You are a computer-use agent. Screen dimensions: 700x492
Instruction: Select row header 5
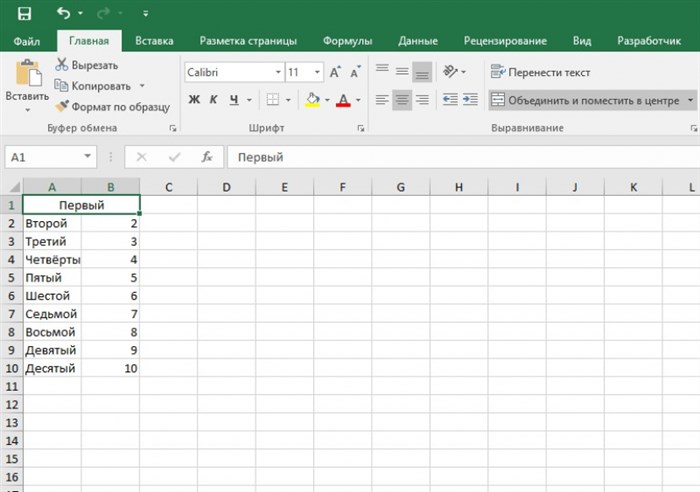[11, 278]
